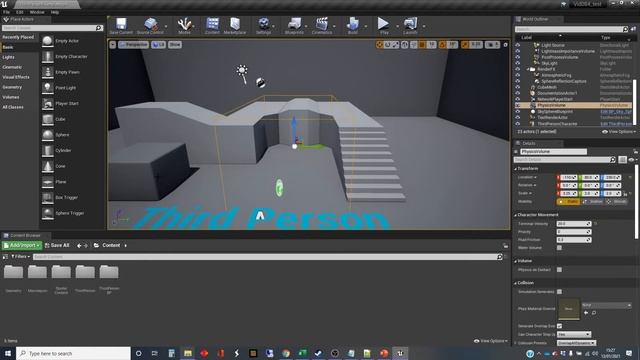Open the Marketplace toolbar icon
The width and height of the screenshot is (640, 360).
coord(235,25)
